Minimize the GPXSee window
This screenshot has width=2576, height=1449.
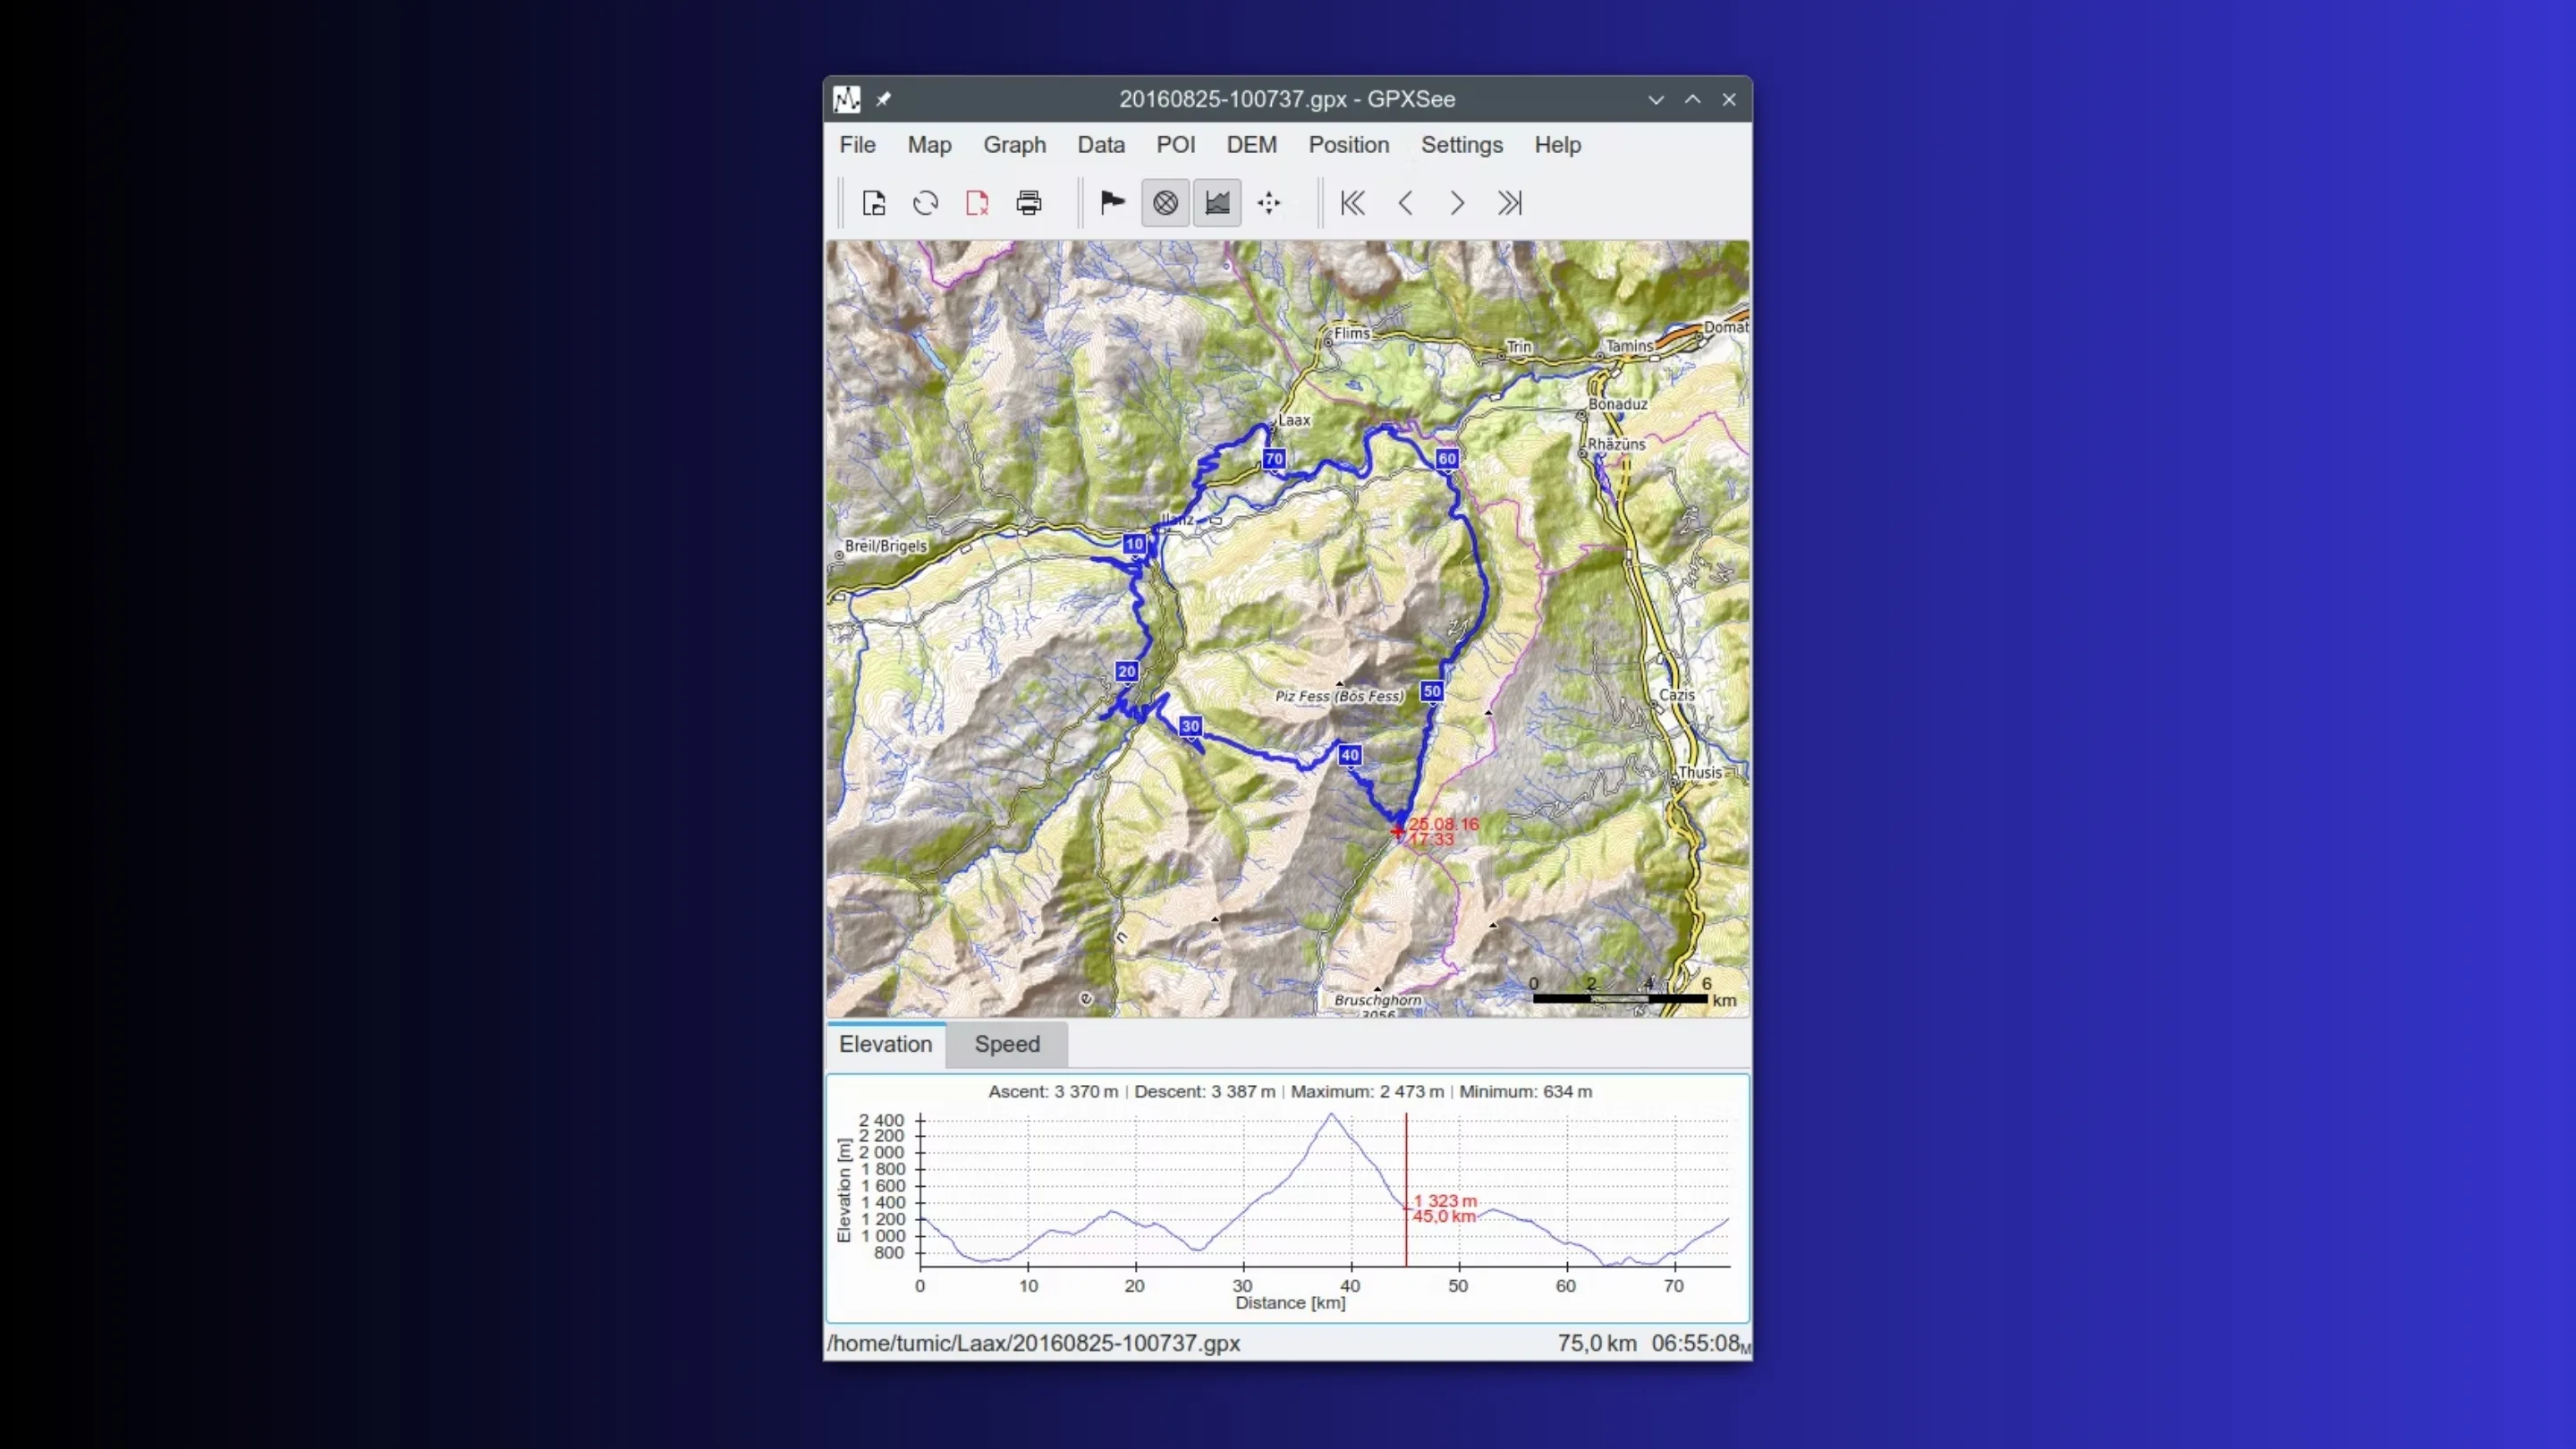(1656, 99)
